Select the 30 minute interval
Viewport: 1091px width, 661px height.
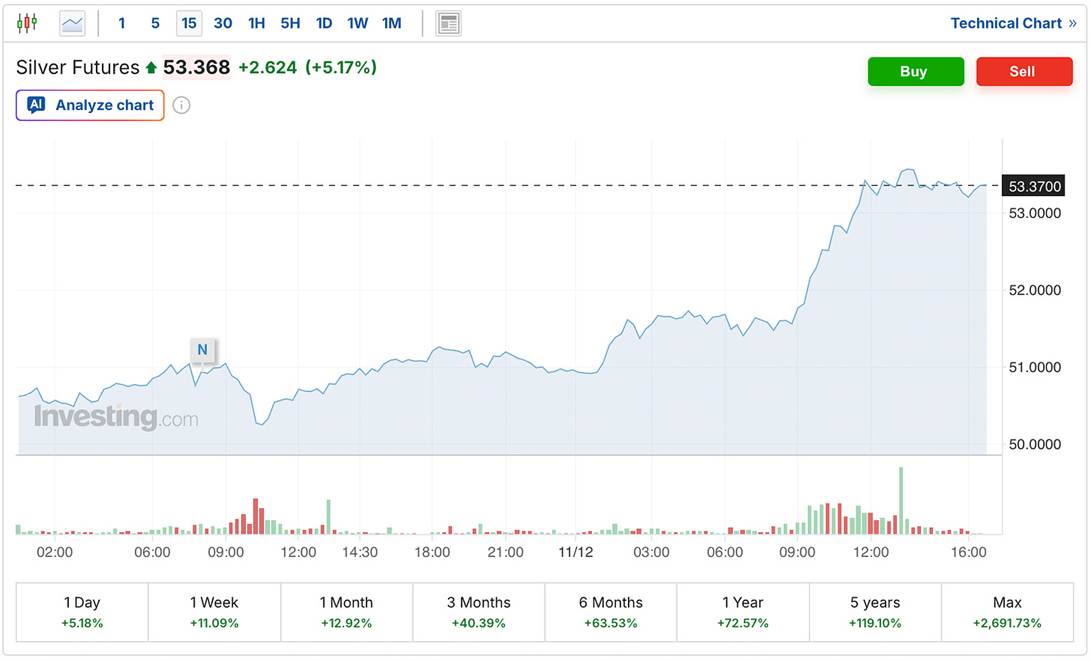click(223, 23)
